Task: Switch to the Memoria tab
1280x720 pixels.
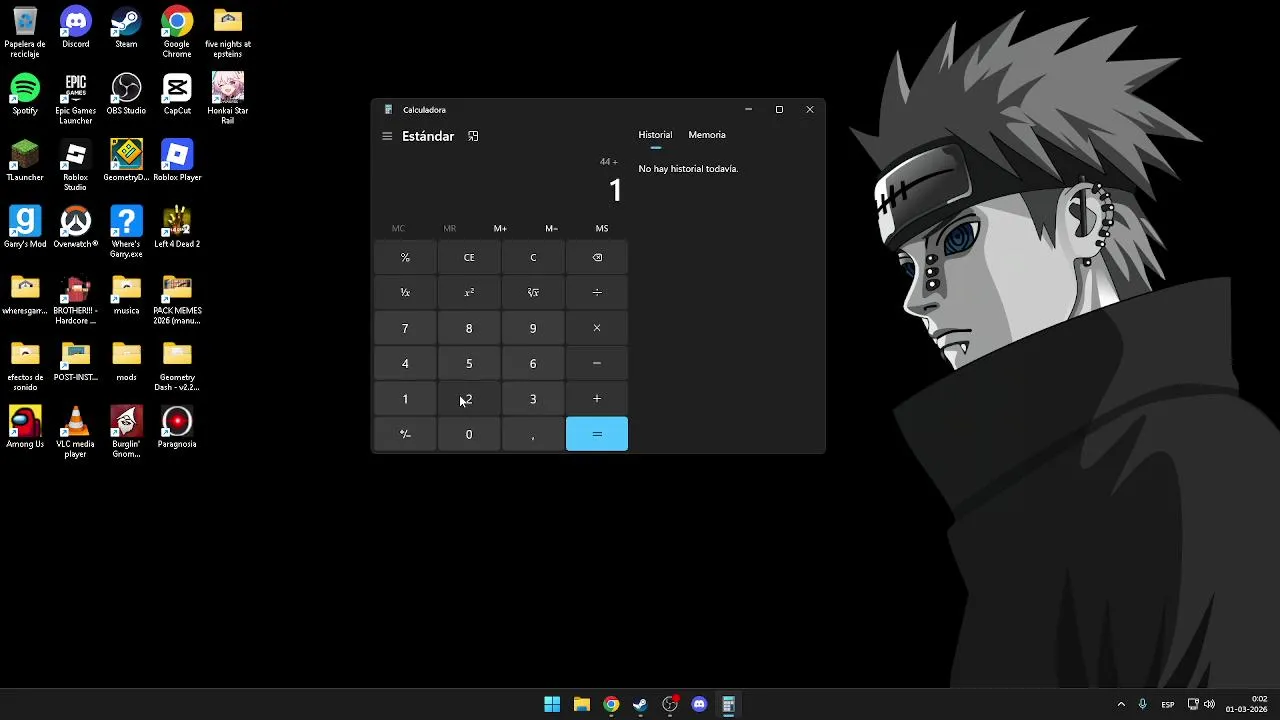Action: [x=707, y=135]
